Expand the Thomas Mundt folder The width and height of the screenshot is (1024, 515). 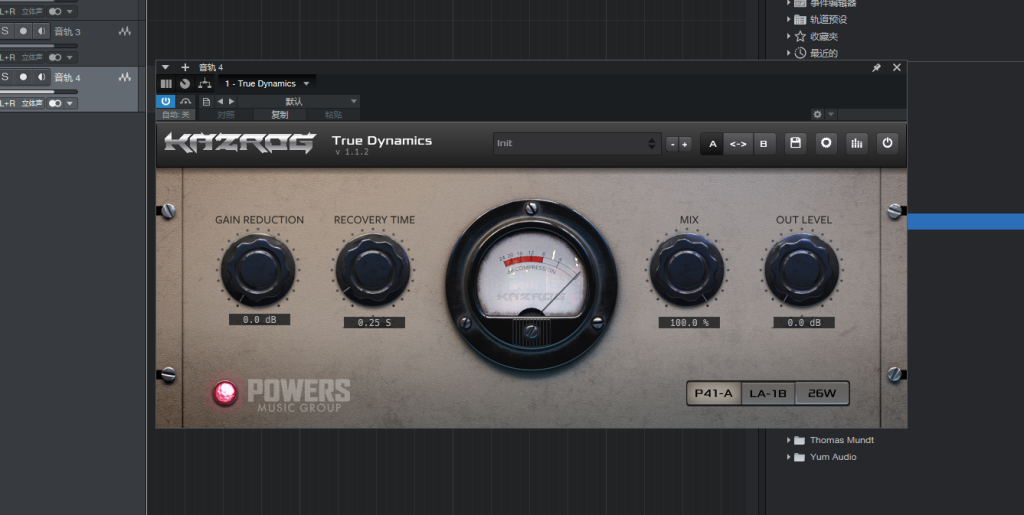pyautogui.click(x=788, y=440)
